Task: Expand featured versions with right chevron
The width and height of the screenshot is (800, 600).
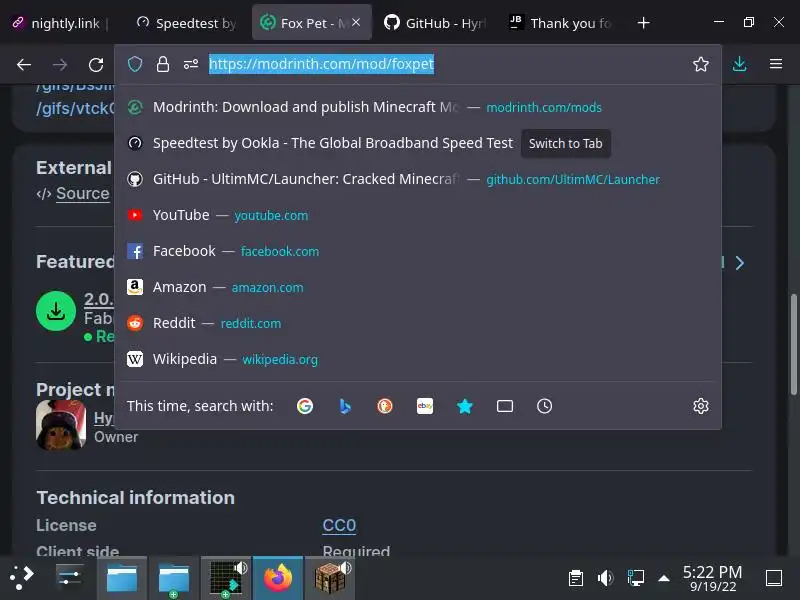Action: (x=740, y=263)
